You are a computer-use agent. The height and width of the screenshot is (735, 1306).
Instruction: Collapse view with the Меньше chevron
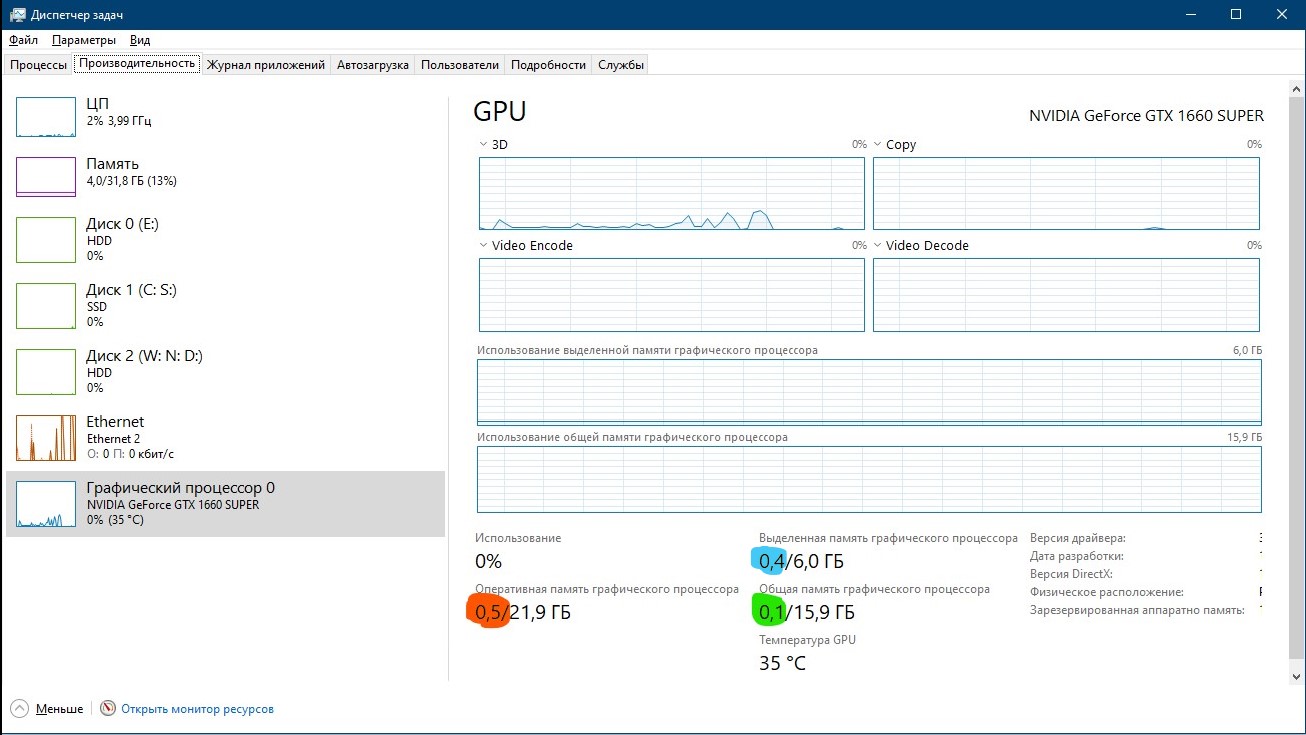click(19, 708)
